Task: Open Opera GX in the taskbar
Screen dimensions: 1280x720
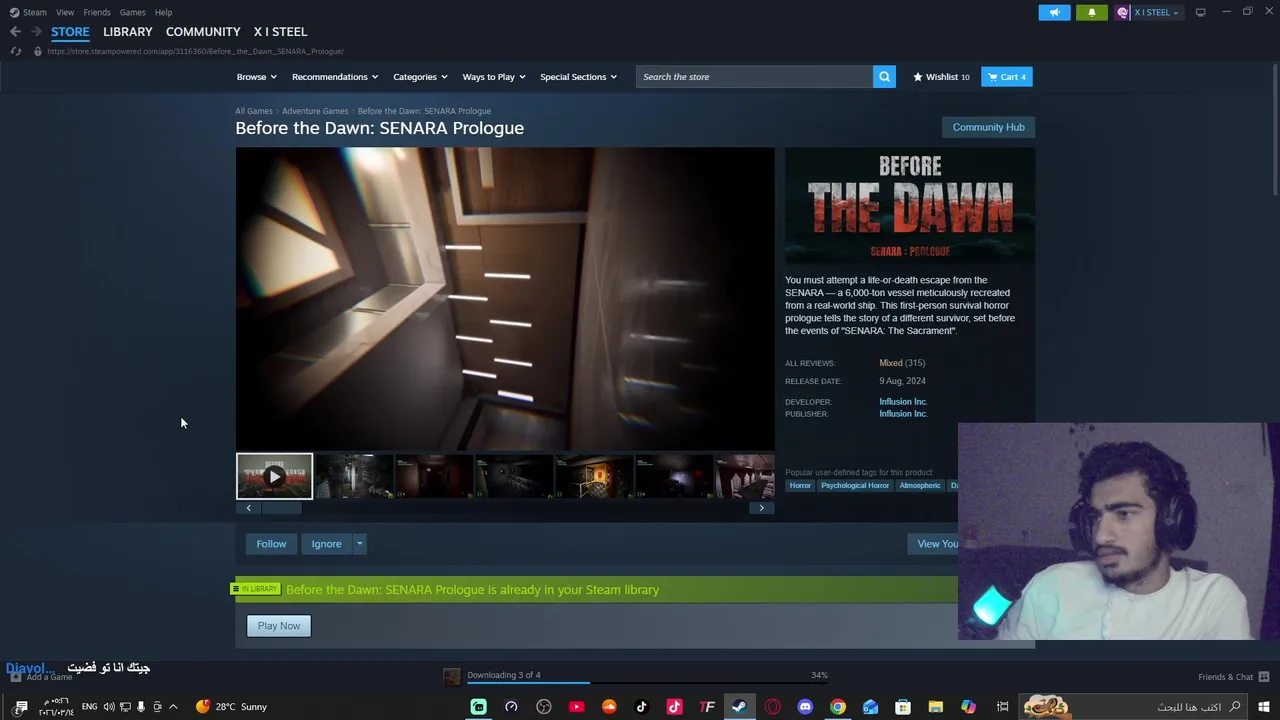Action: (772, 707)
